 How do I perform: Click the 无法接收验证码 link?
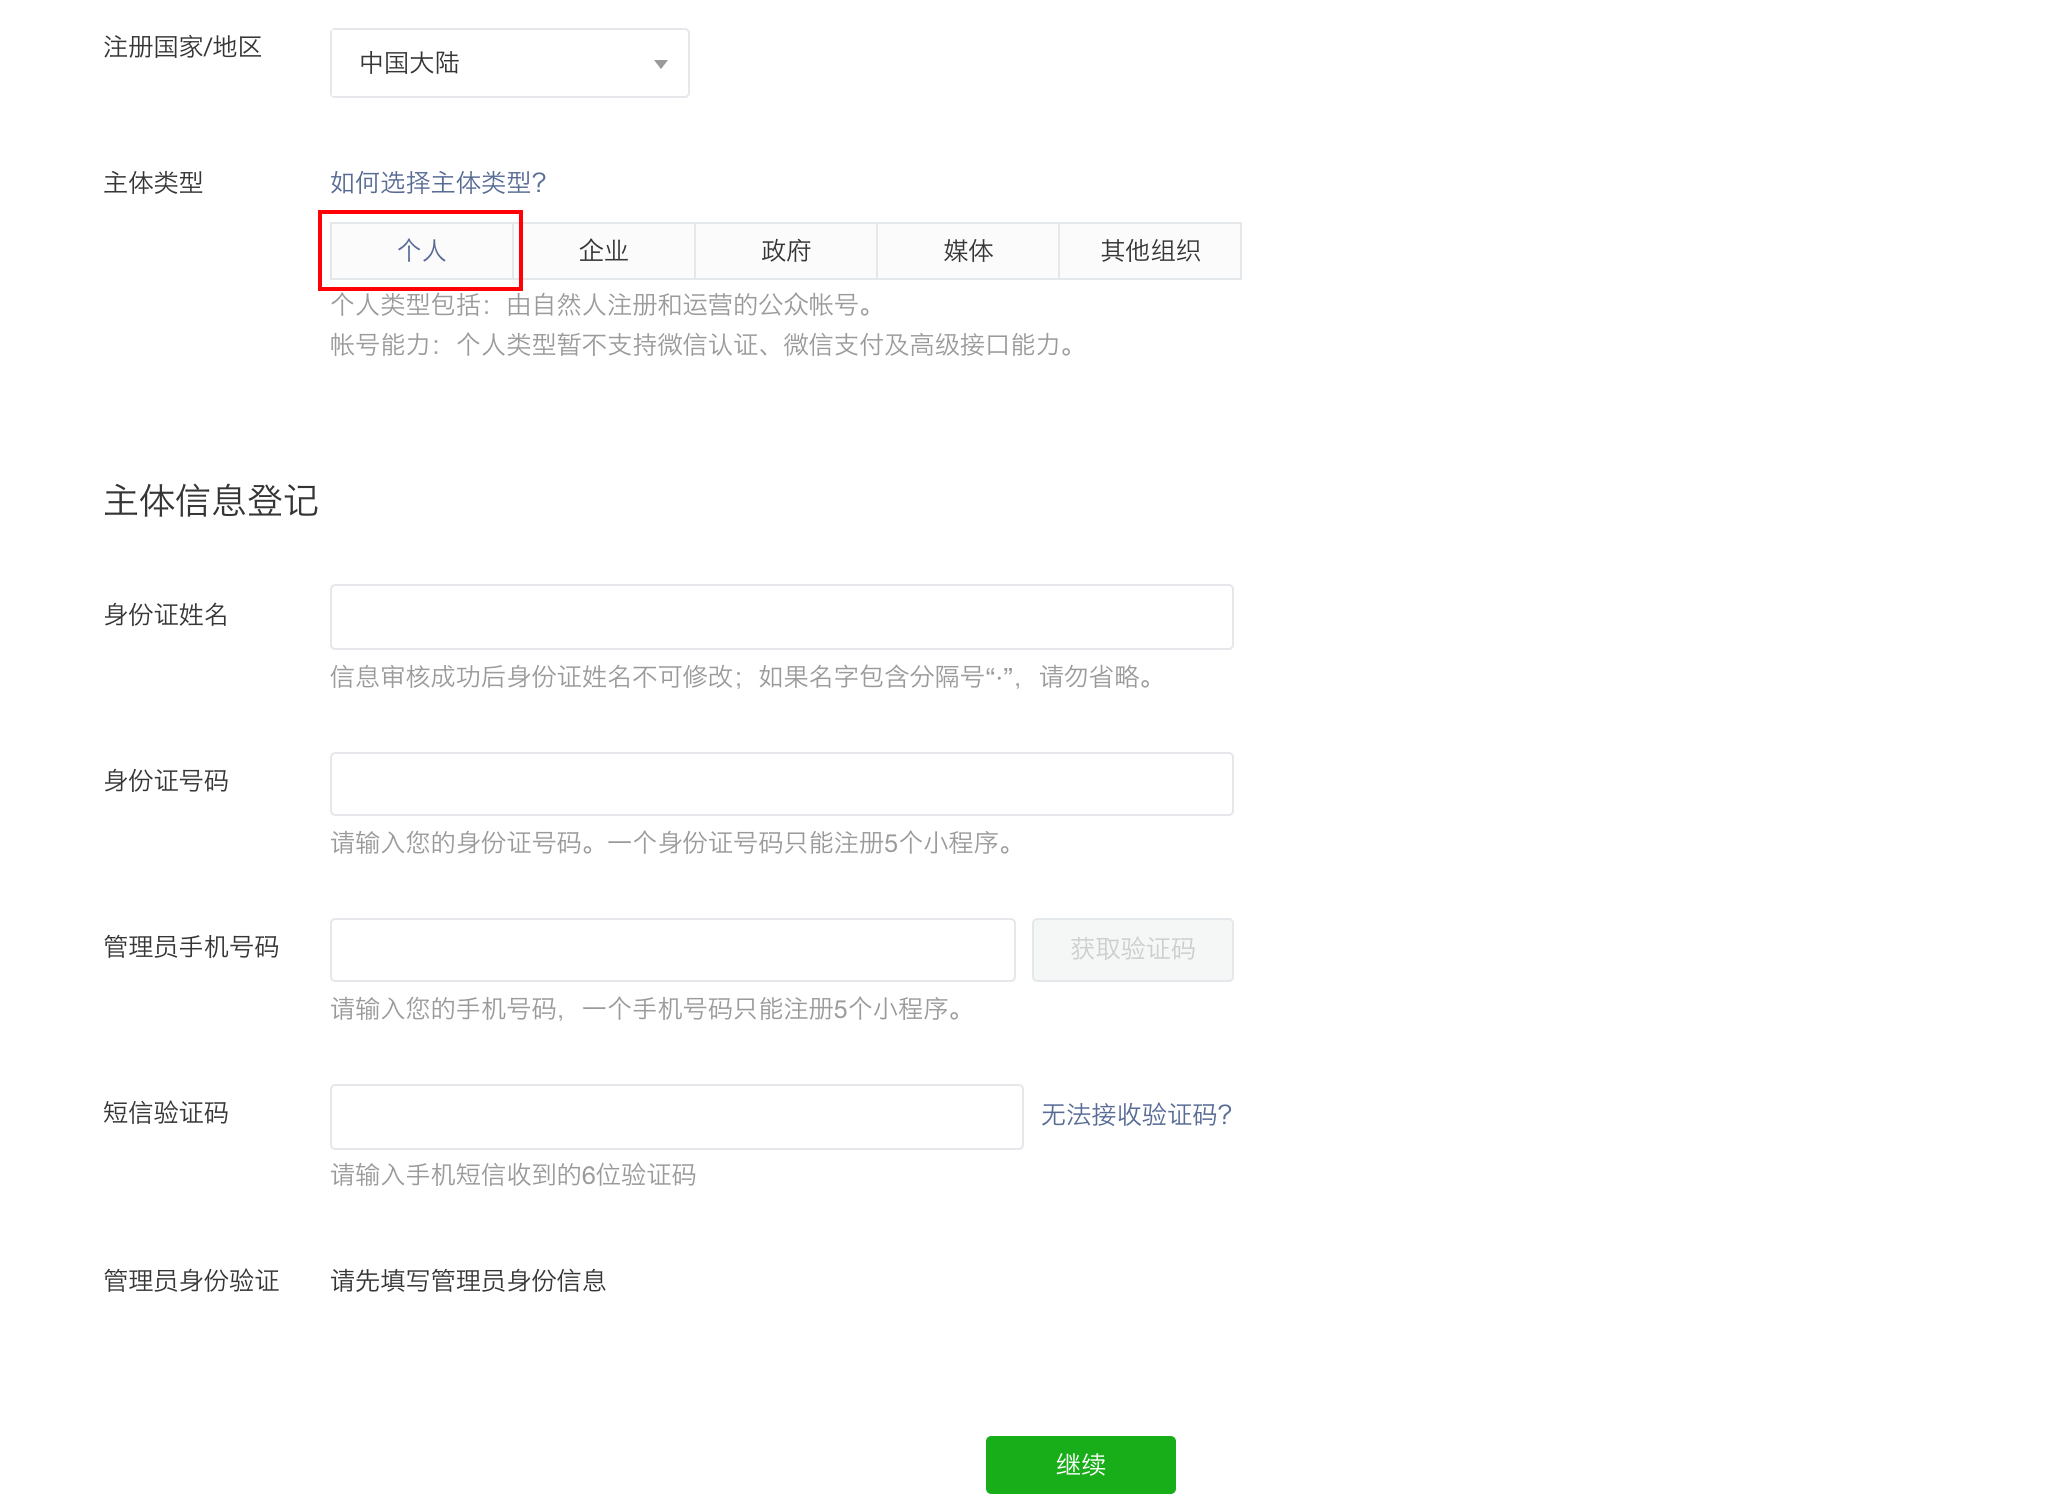(1136, 1114)
